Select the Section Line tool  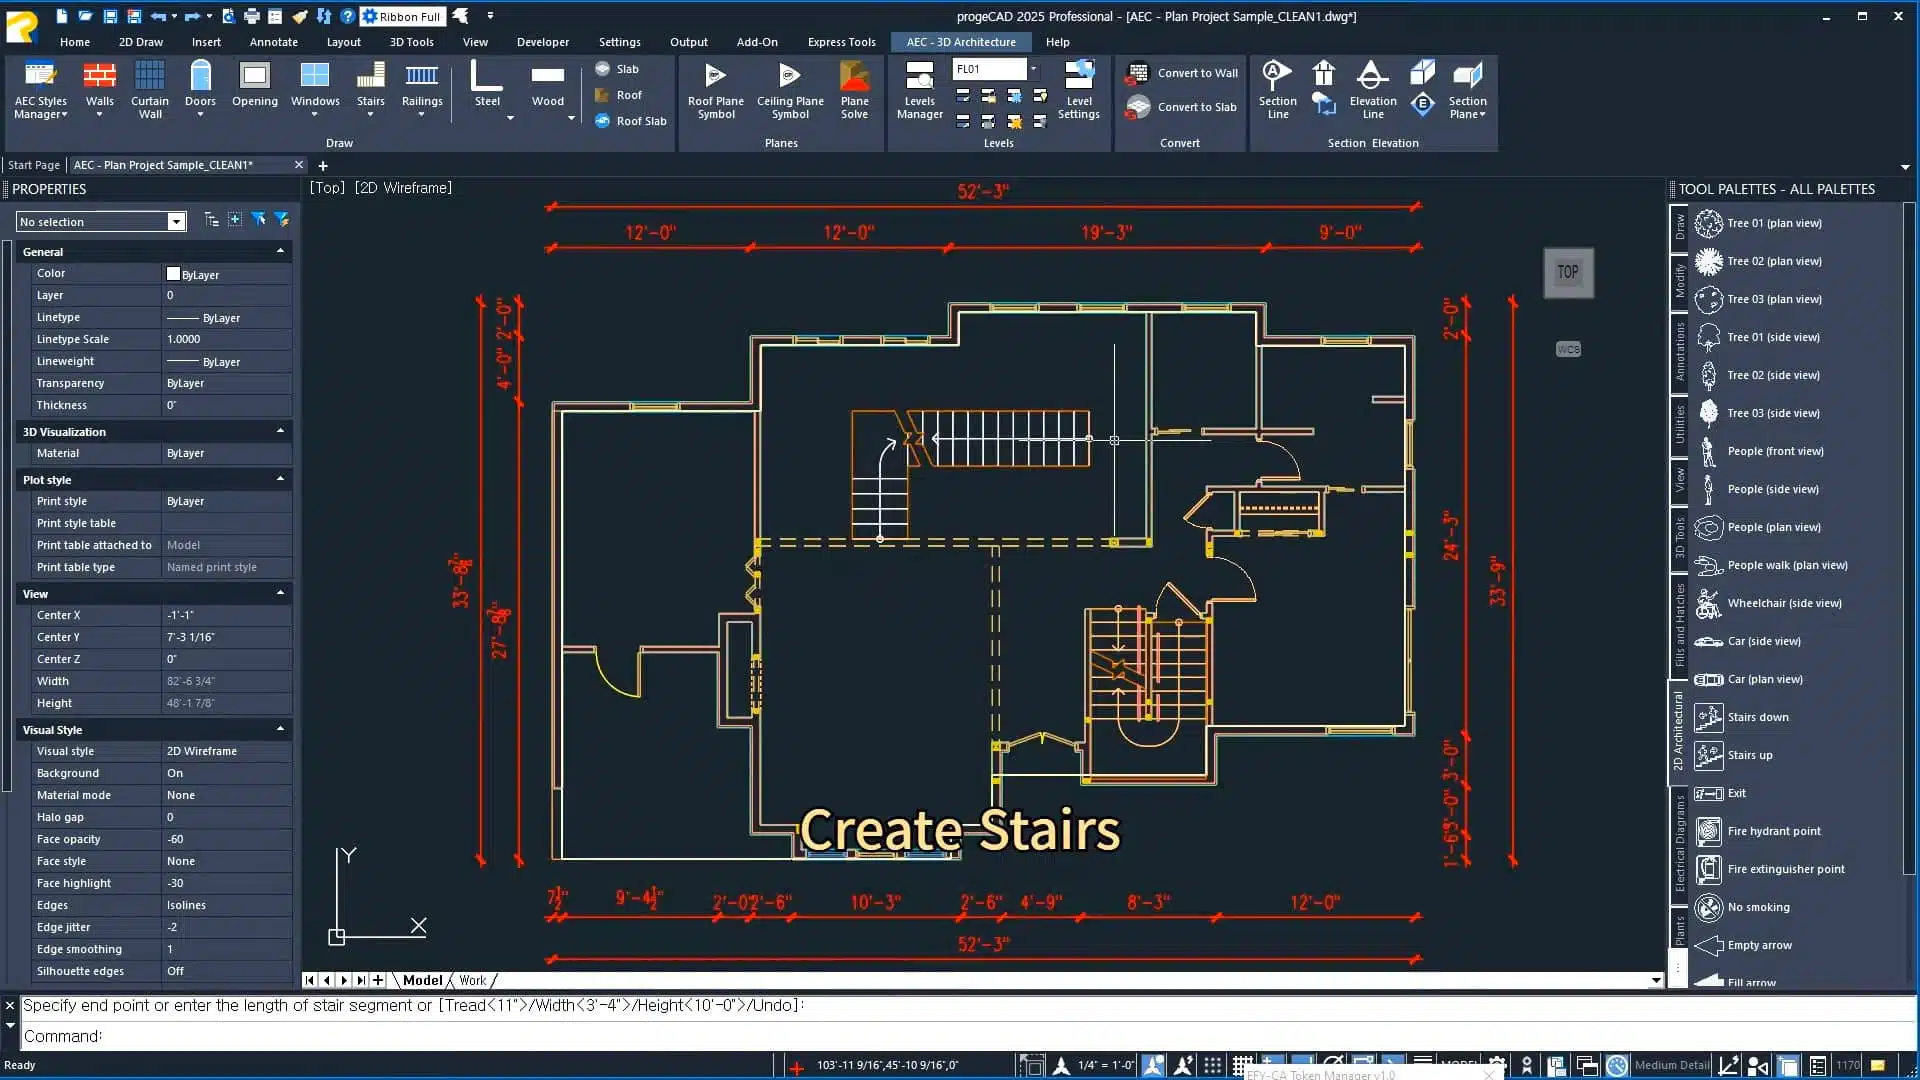click(1276, 90)
